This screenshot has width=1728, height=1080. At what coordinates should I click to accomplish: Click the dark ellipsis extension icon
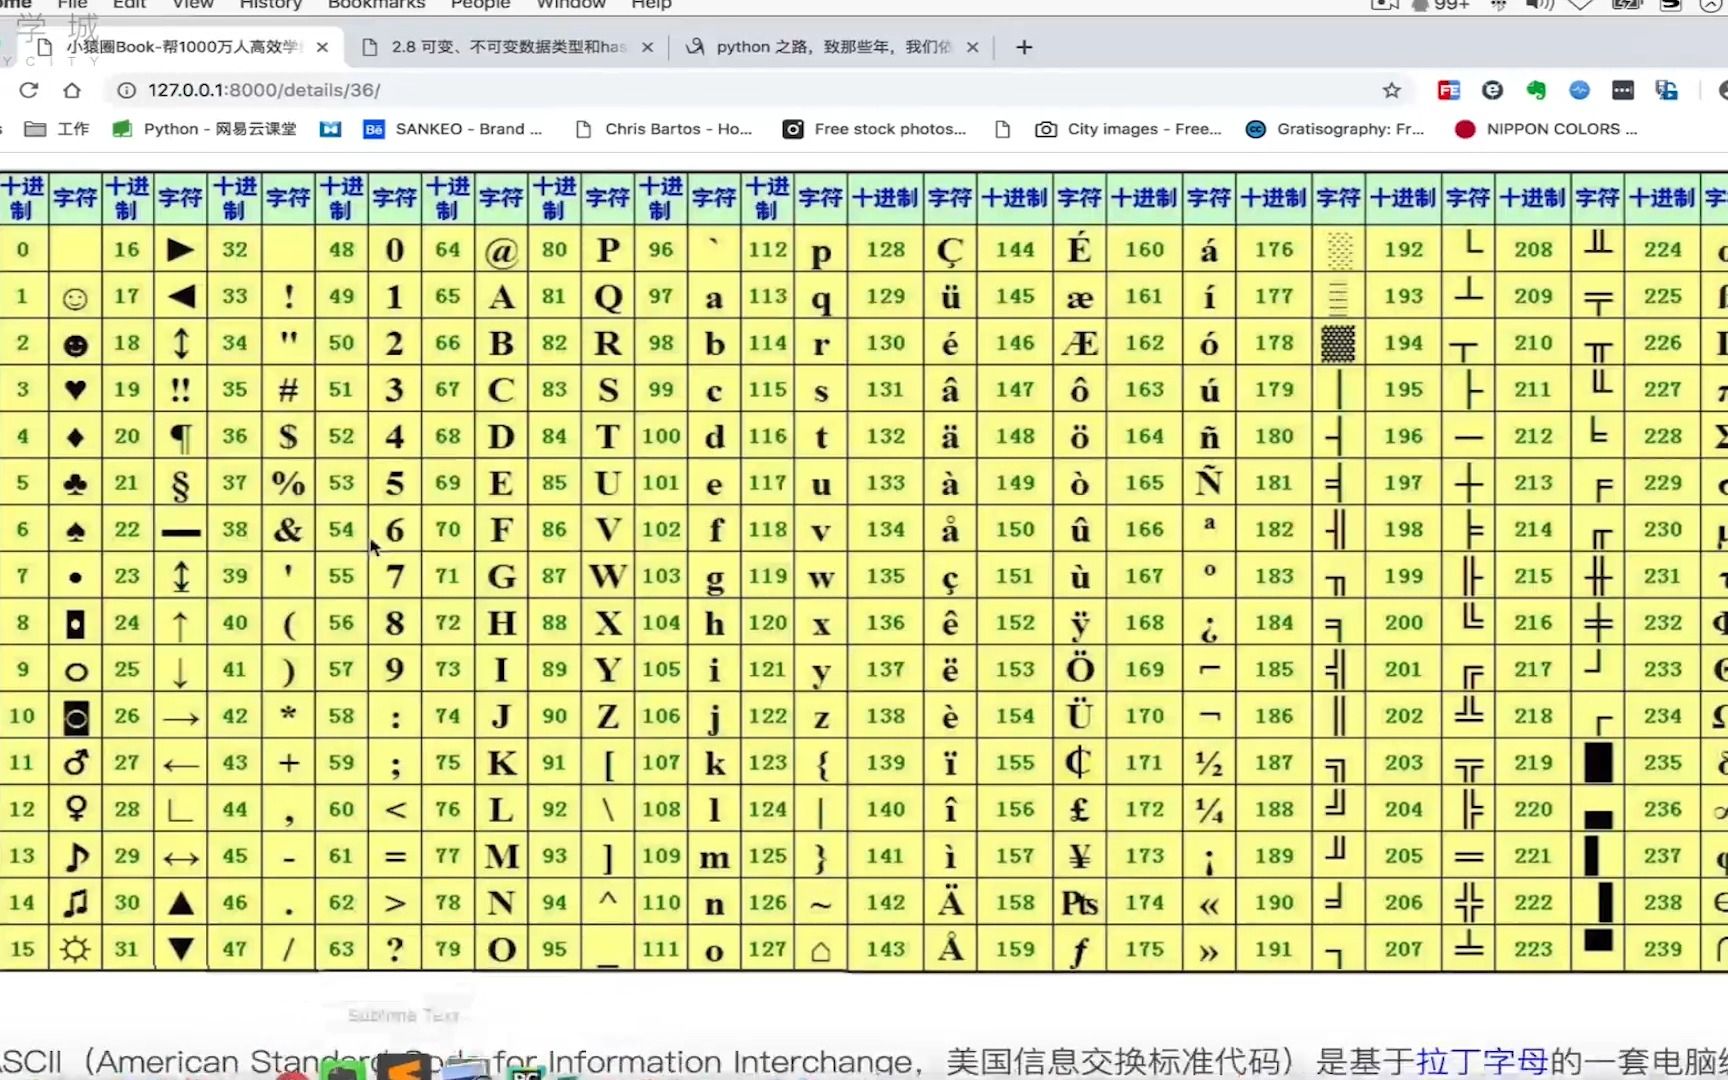[x=1623, y=90]
